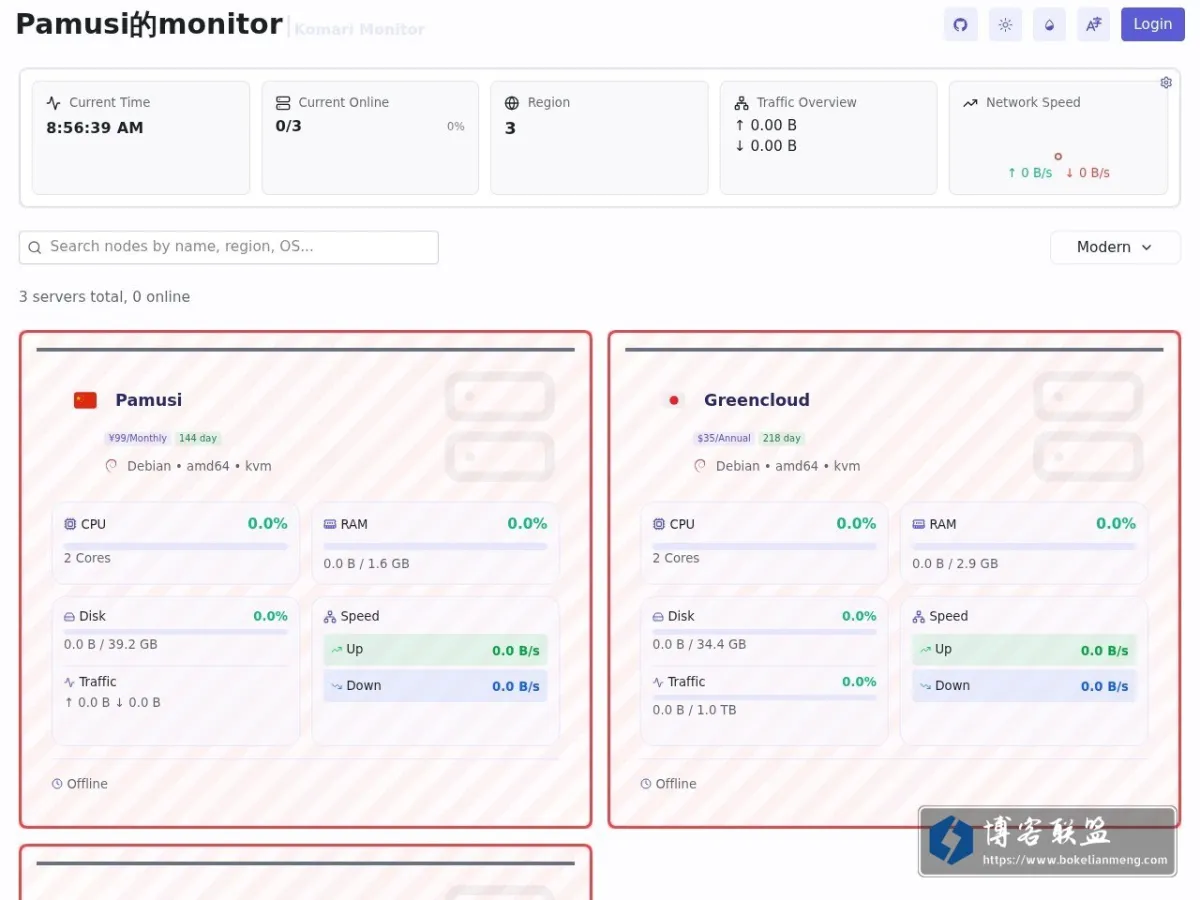Click the Komari Monitor subtitle

click(360, 30)
